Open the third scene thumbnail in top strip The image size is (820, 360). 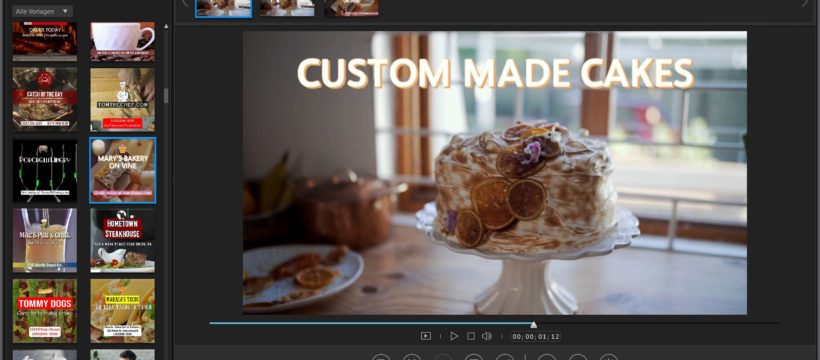pyautogui.click(x=351, y=8)
